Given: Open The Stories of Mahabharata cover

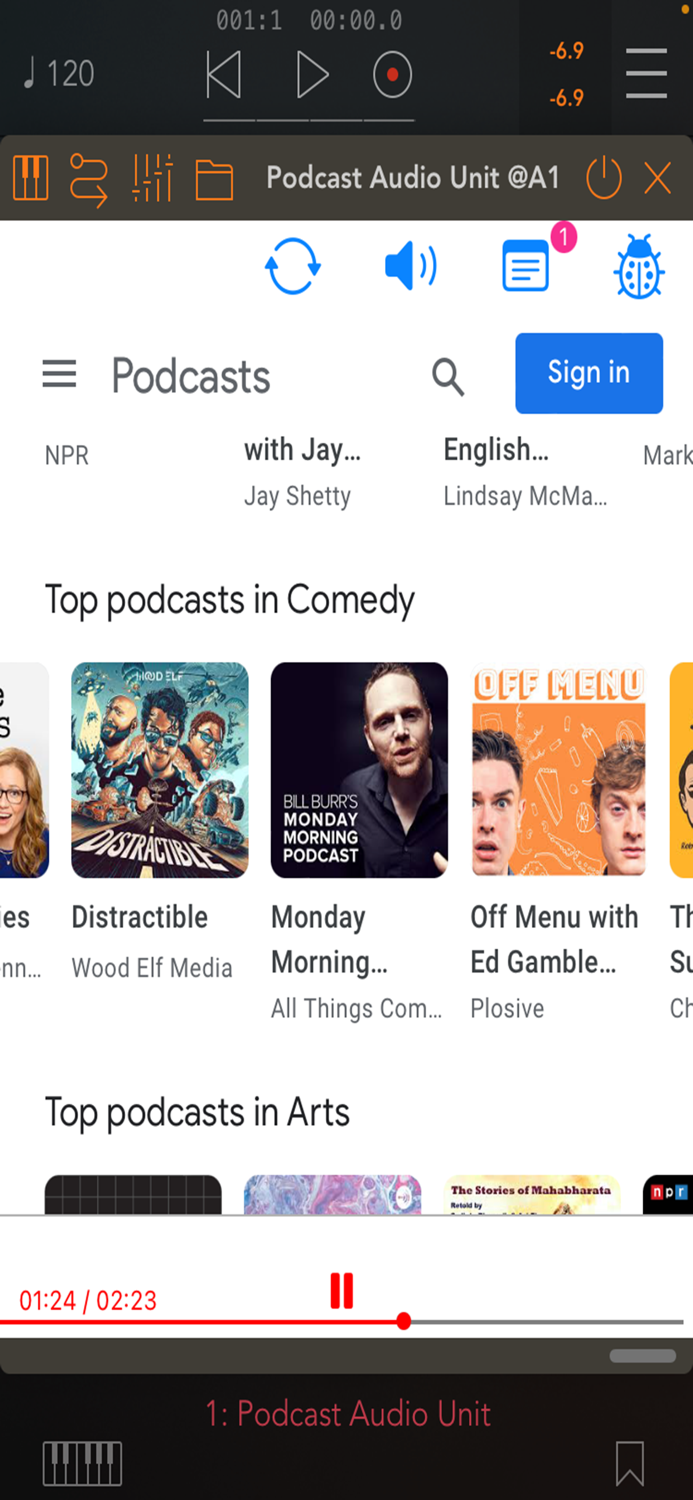Looking at the screenshot, I should pyautogui.click(x=532, y=1195).
